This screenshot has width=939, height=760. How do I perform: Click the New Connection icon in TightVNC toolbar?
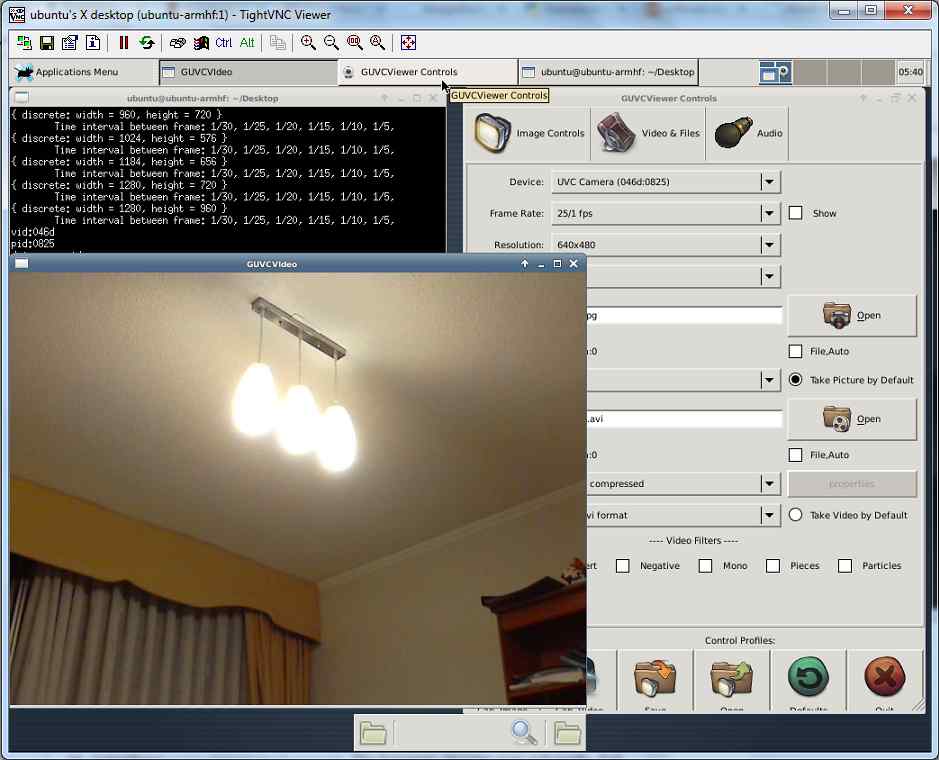(24, 43)
